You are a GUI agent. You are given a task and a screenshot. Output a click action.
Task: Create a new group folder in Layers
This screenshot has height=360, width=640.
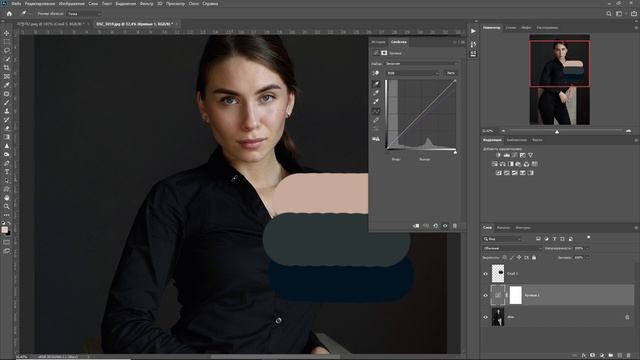coord(611,356)
